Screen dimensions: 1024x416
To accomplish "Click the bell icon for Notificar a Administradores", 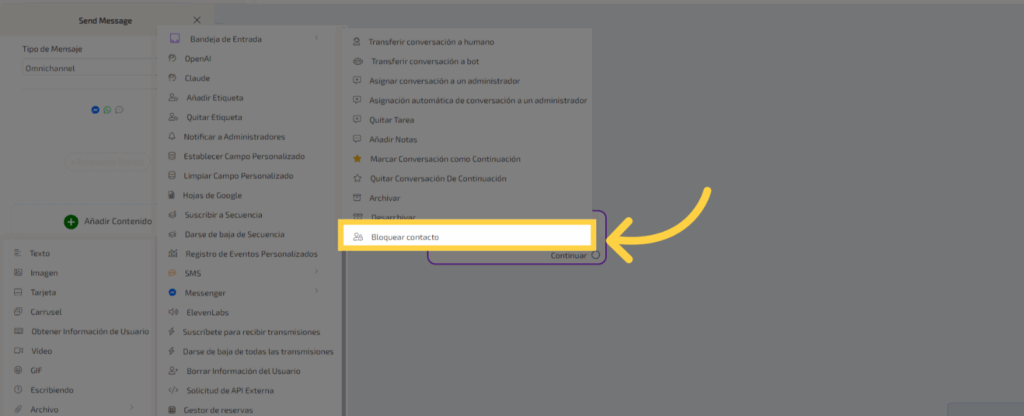I will pyautogui.click(x=173, y=136).
